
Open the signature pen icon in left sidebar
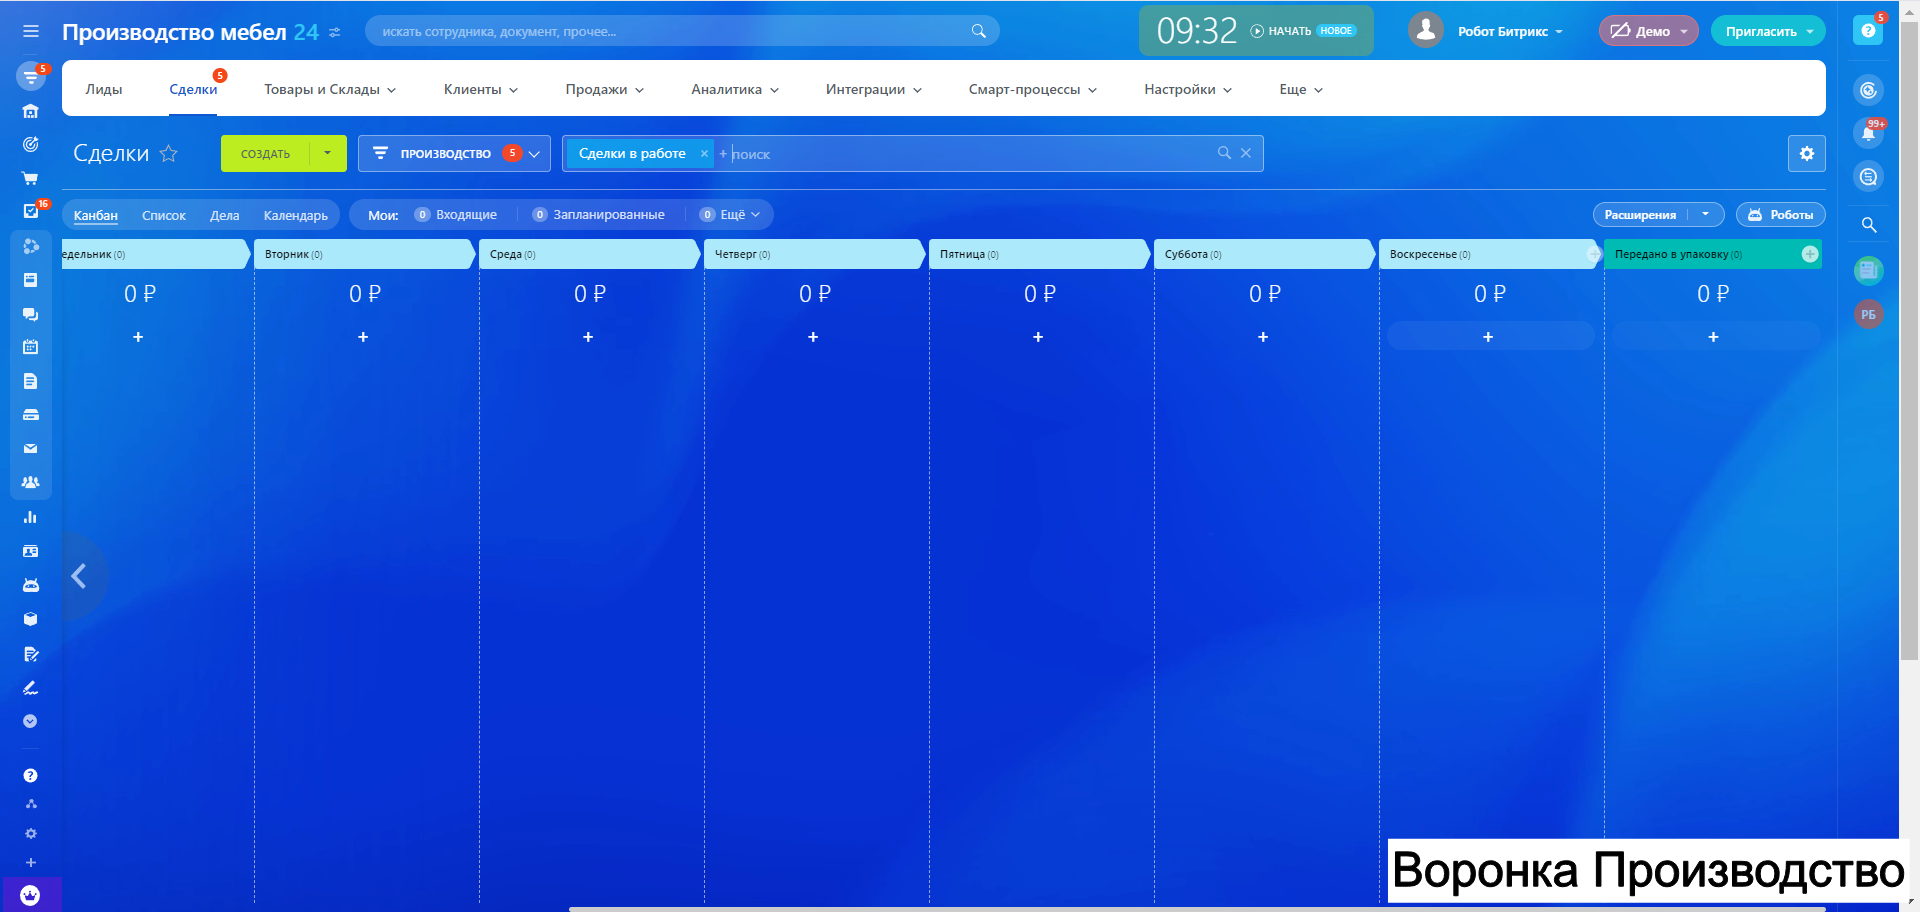tap(31, 688)
